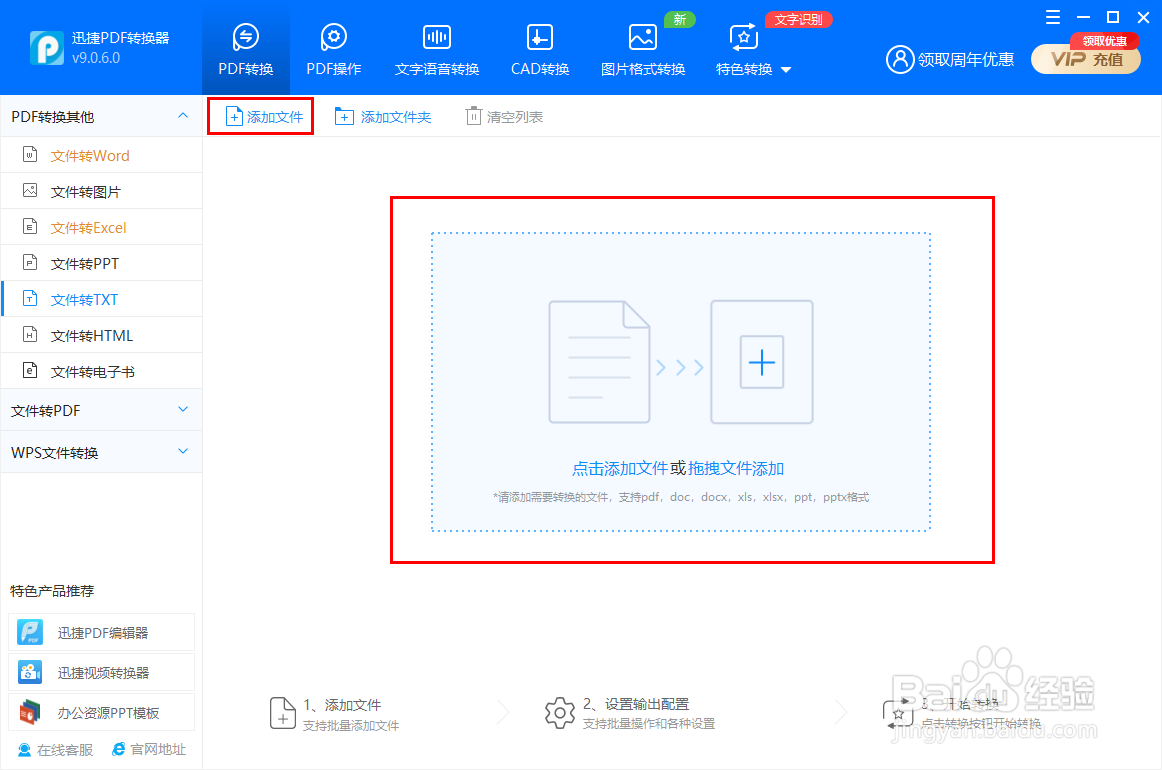Click the user account avatar icon
Screen dimensions: 1162x770
900,59
